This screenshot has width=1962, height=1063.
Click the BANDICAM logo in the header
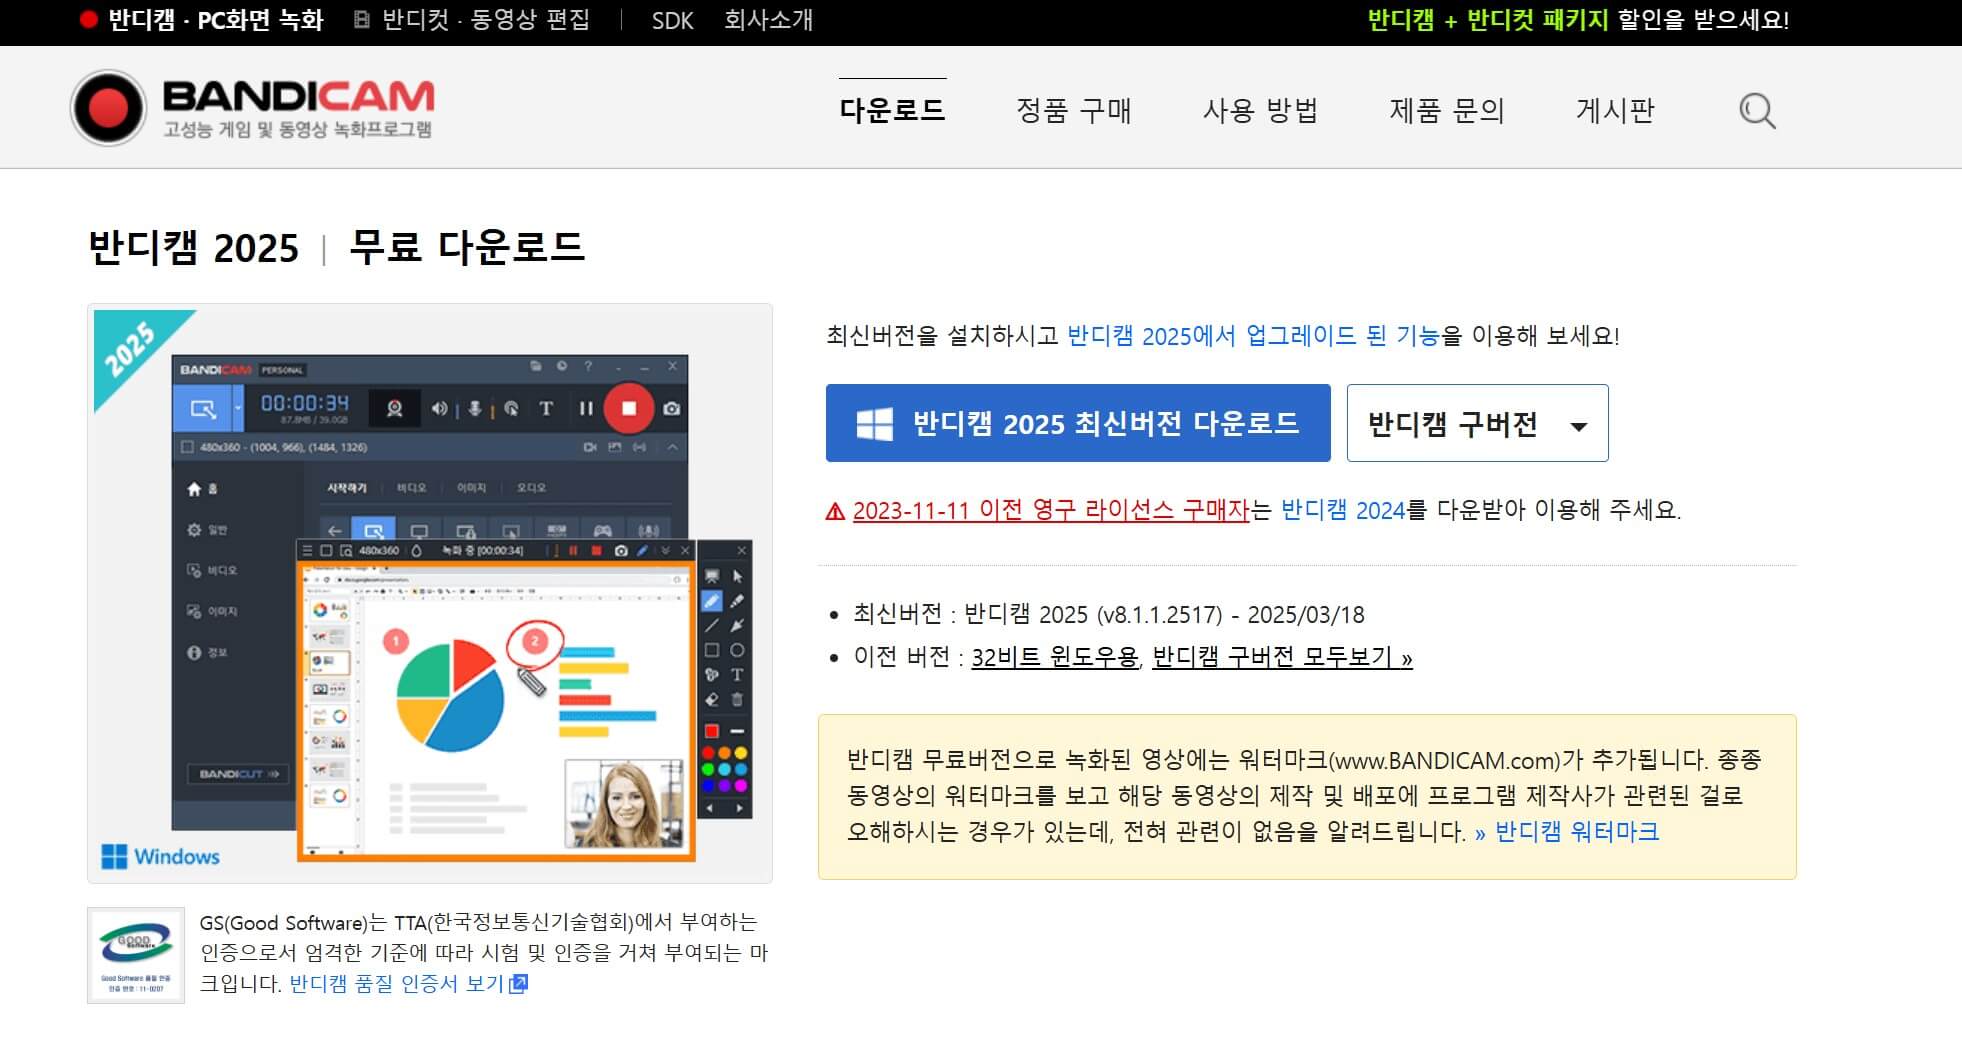252,108
